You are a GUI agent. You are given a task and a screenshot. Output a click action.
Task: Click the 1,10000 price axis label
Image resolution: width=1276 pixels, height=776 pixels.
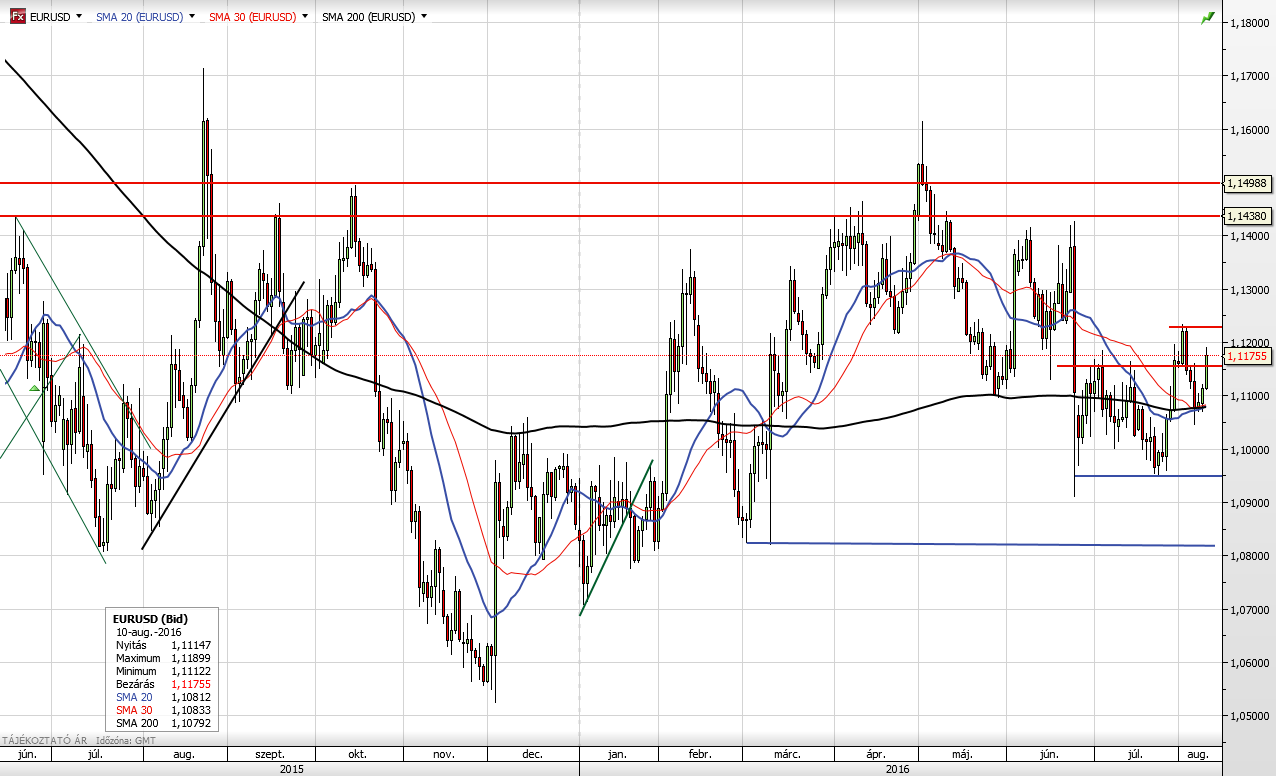[1251, 450]
